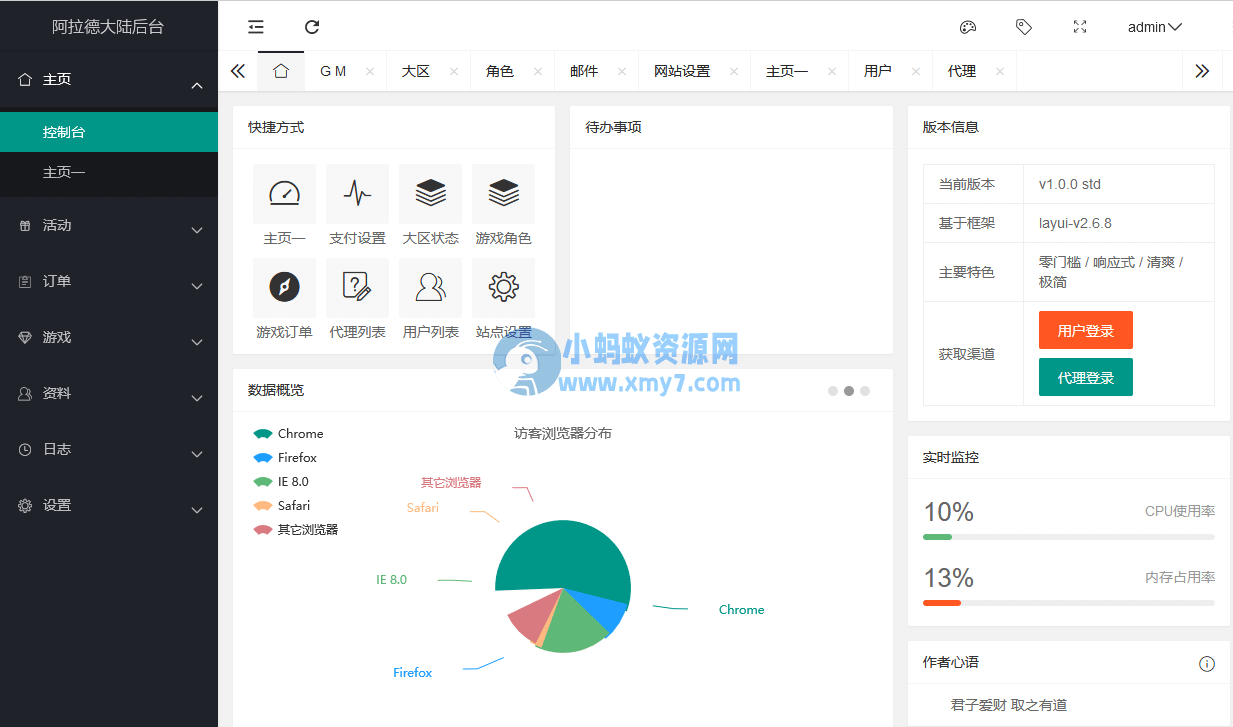This screenshot has width=1233, height=727.
Task: Click the 代理登录 button
Action: 1086,378
